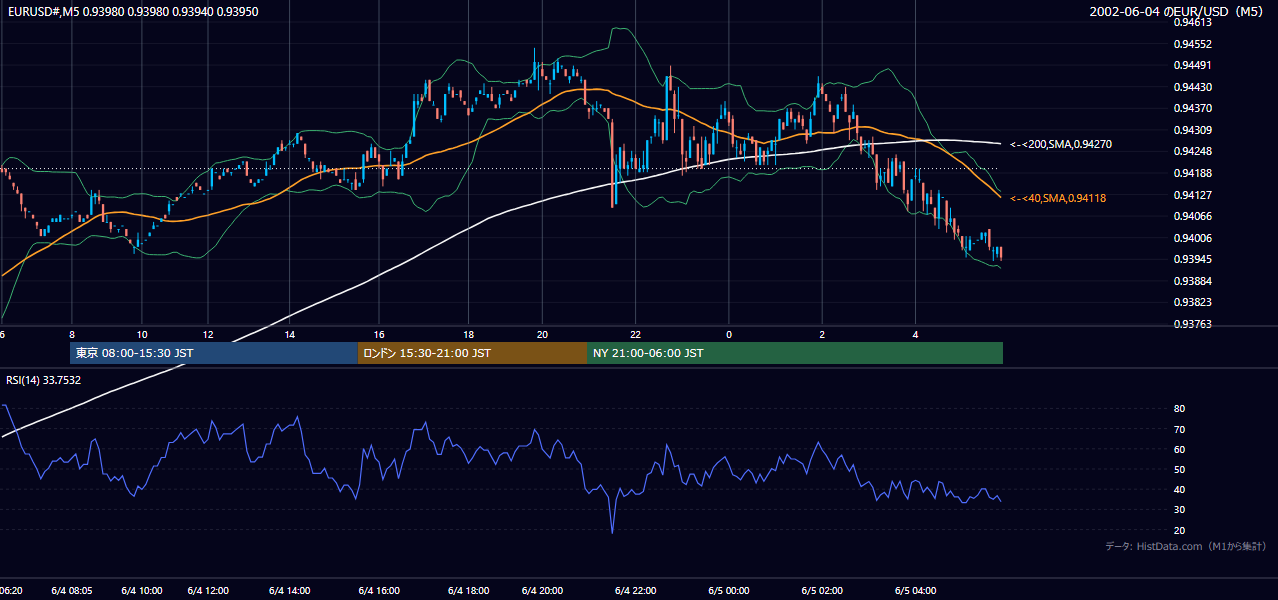Viewport: 1278px width, 600px height.
Task: Select the NY 21:00-06:00 JST session bar
Action: (795, 353)
